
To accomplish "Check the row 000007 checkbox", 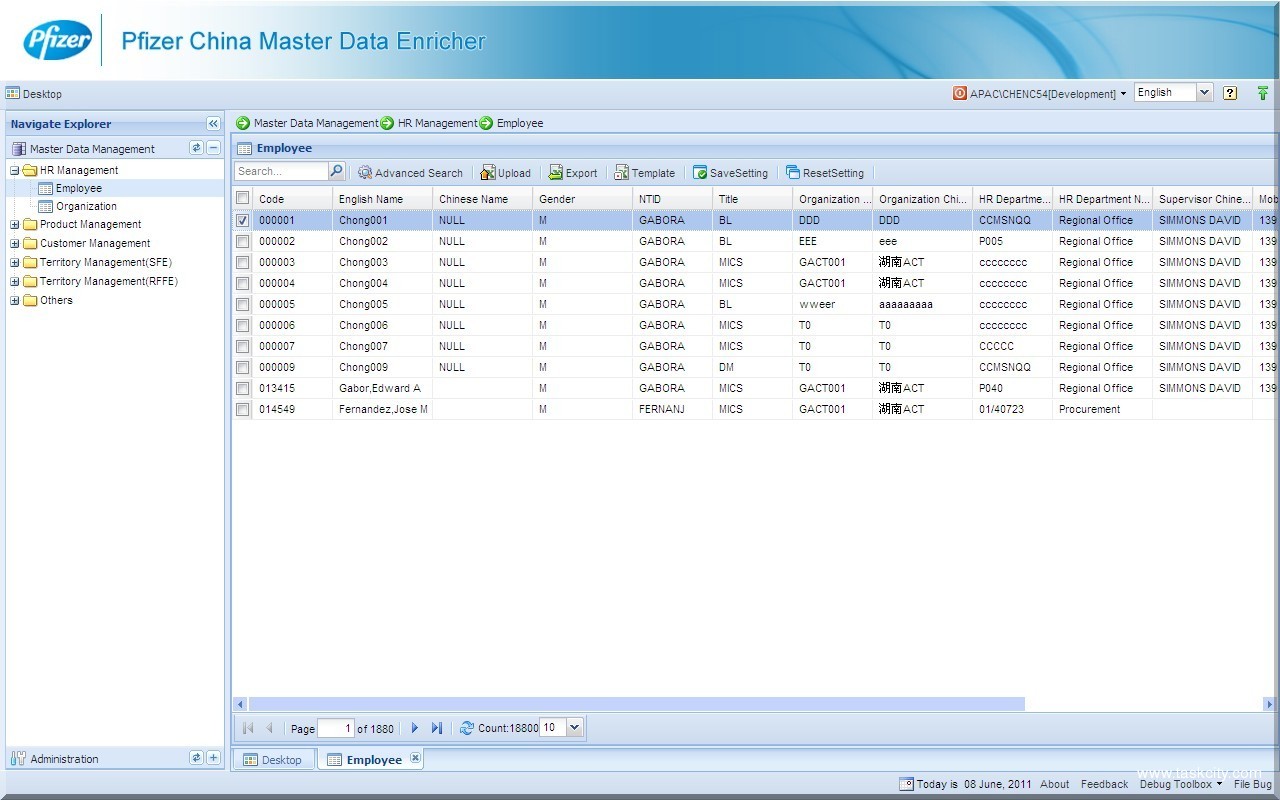I will tap(242, 346).
